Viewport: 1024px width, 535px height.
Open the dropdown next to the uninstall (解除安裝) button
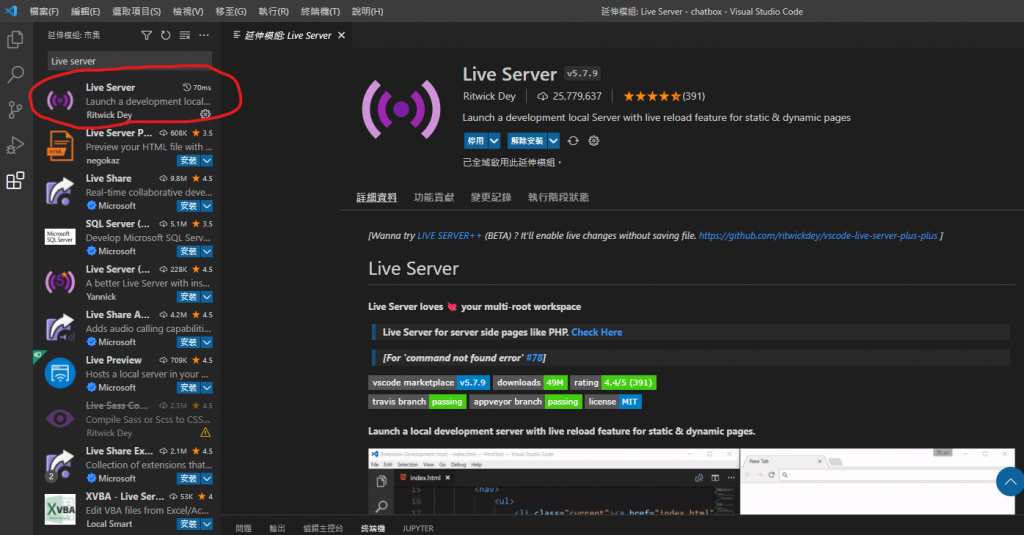point(554,140)
